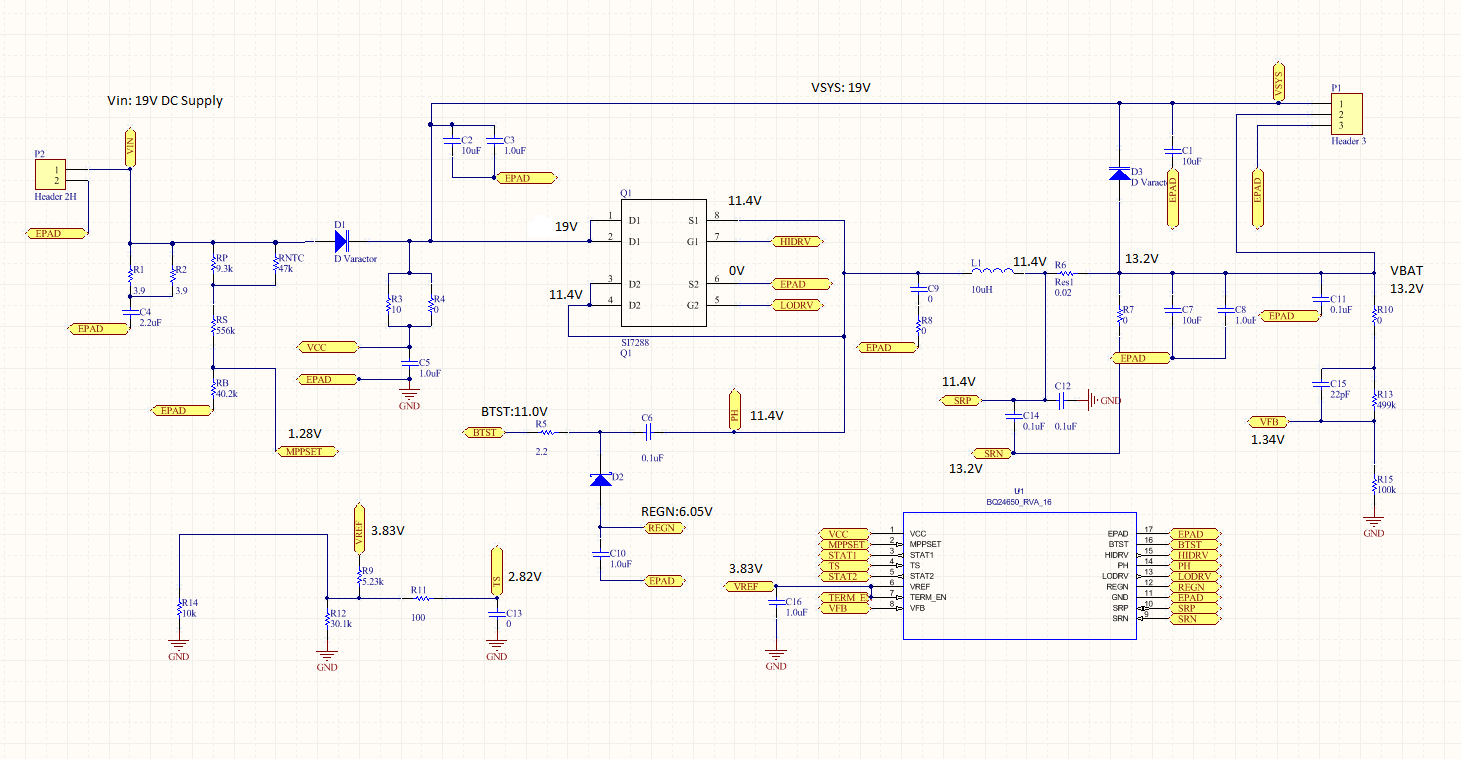
Task: Click capacitor C5 1.0uF near VCC
Action: [408, 362]
